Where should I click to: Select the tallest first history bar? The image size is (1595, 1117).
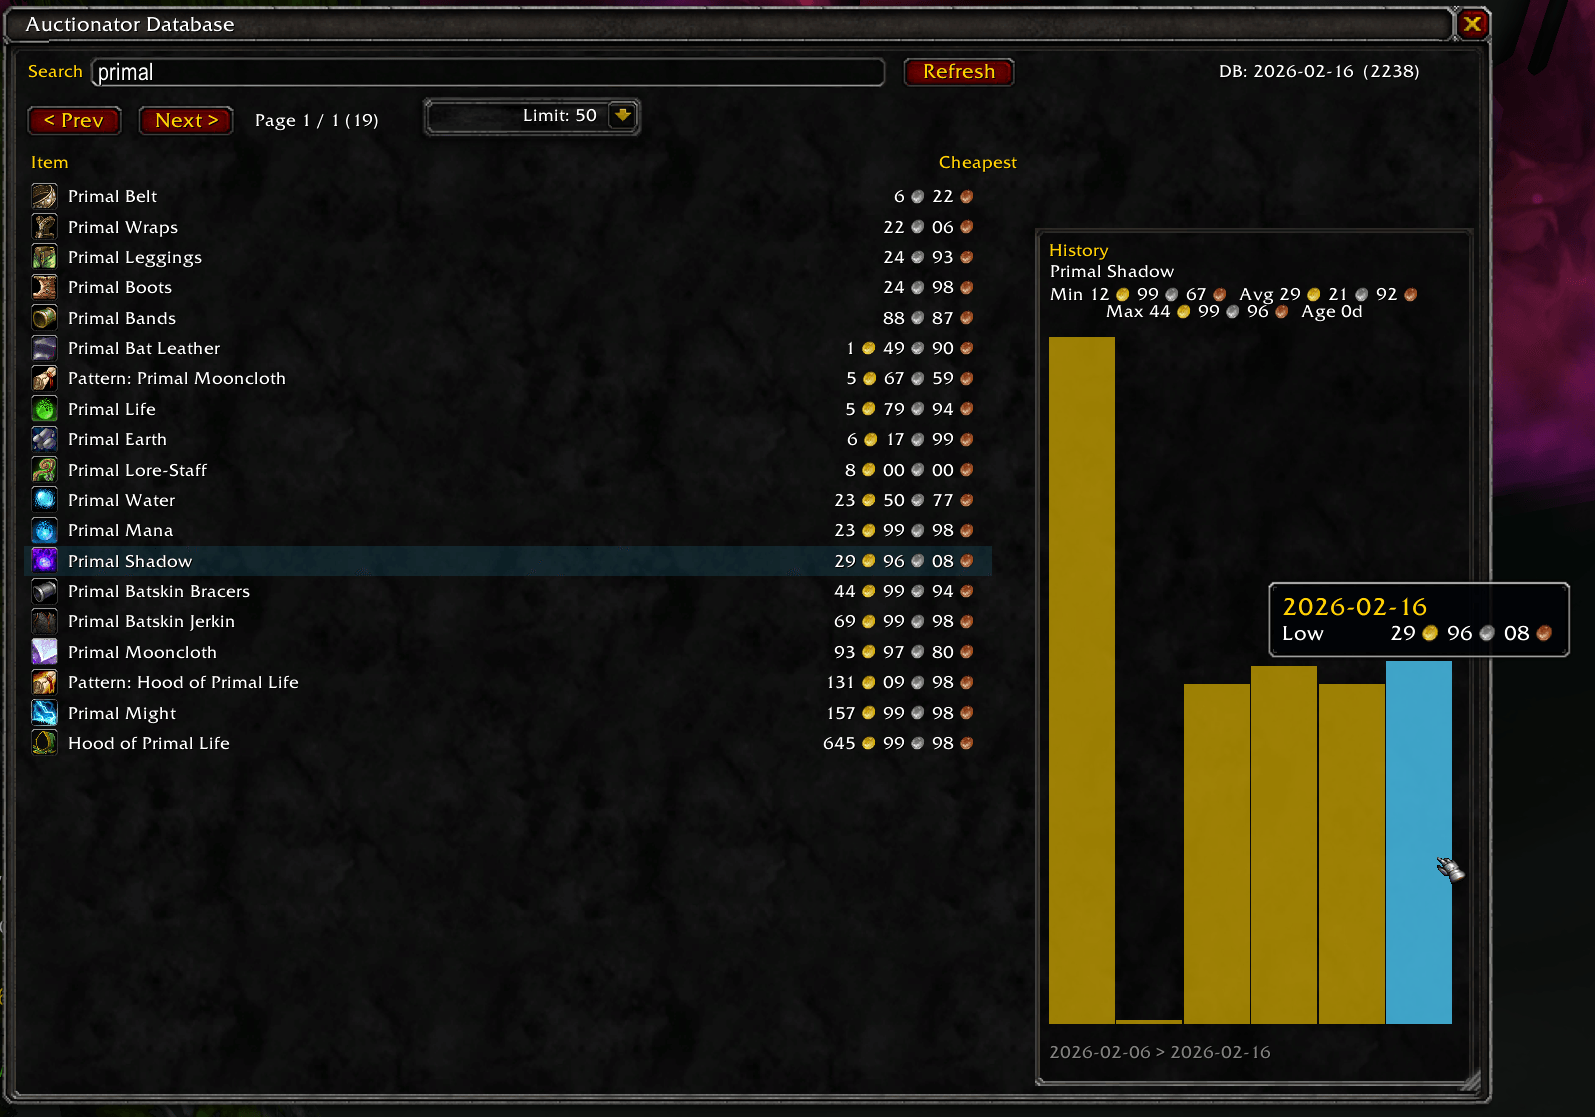(1082, 680)
